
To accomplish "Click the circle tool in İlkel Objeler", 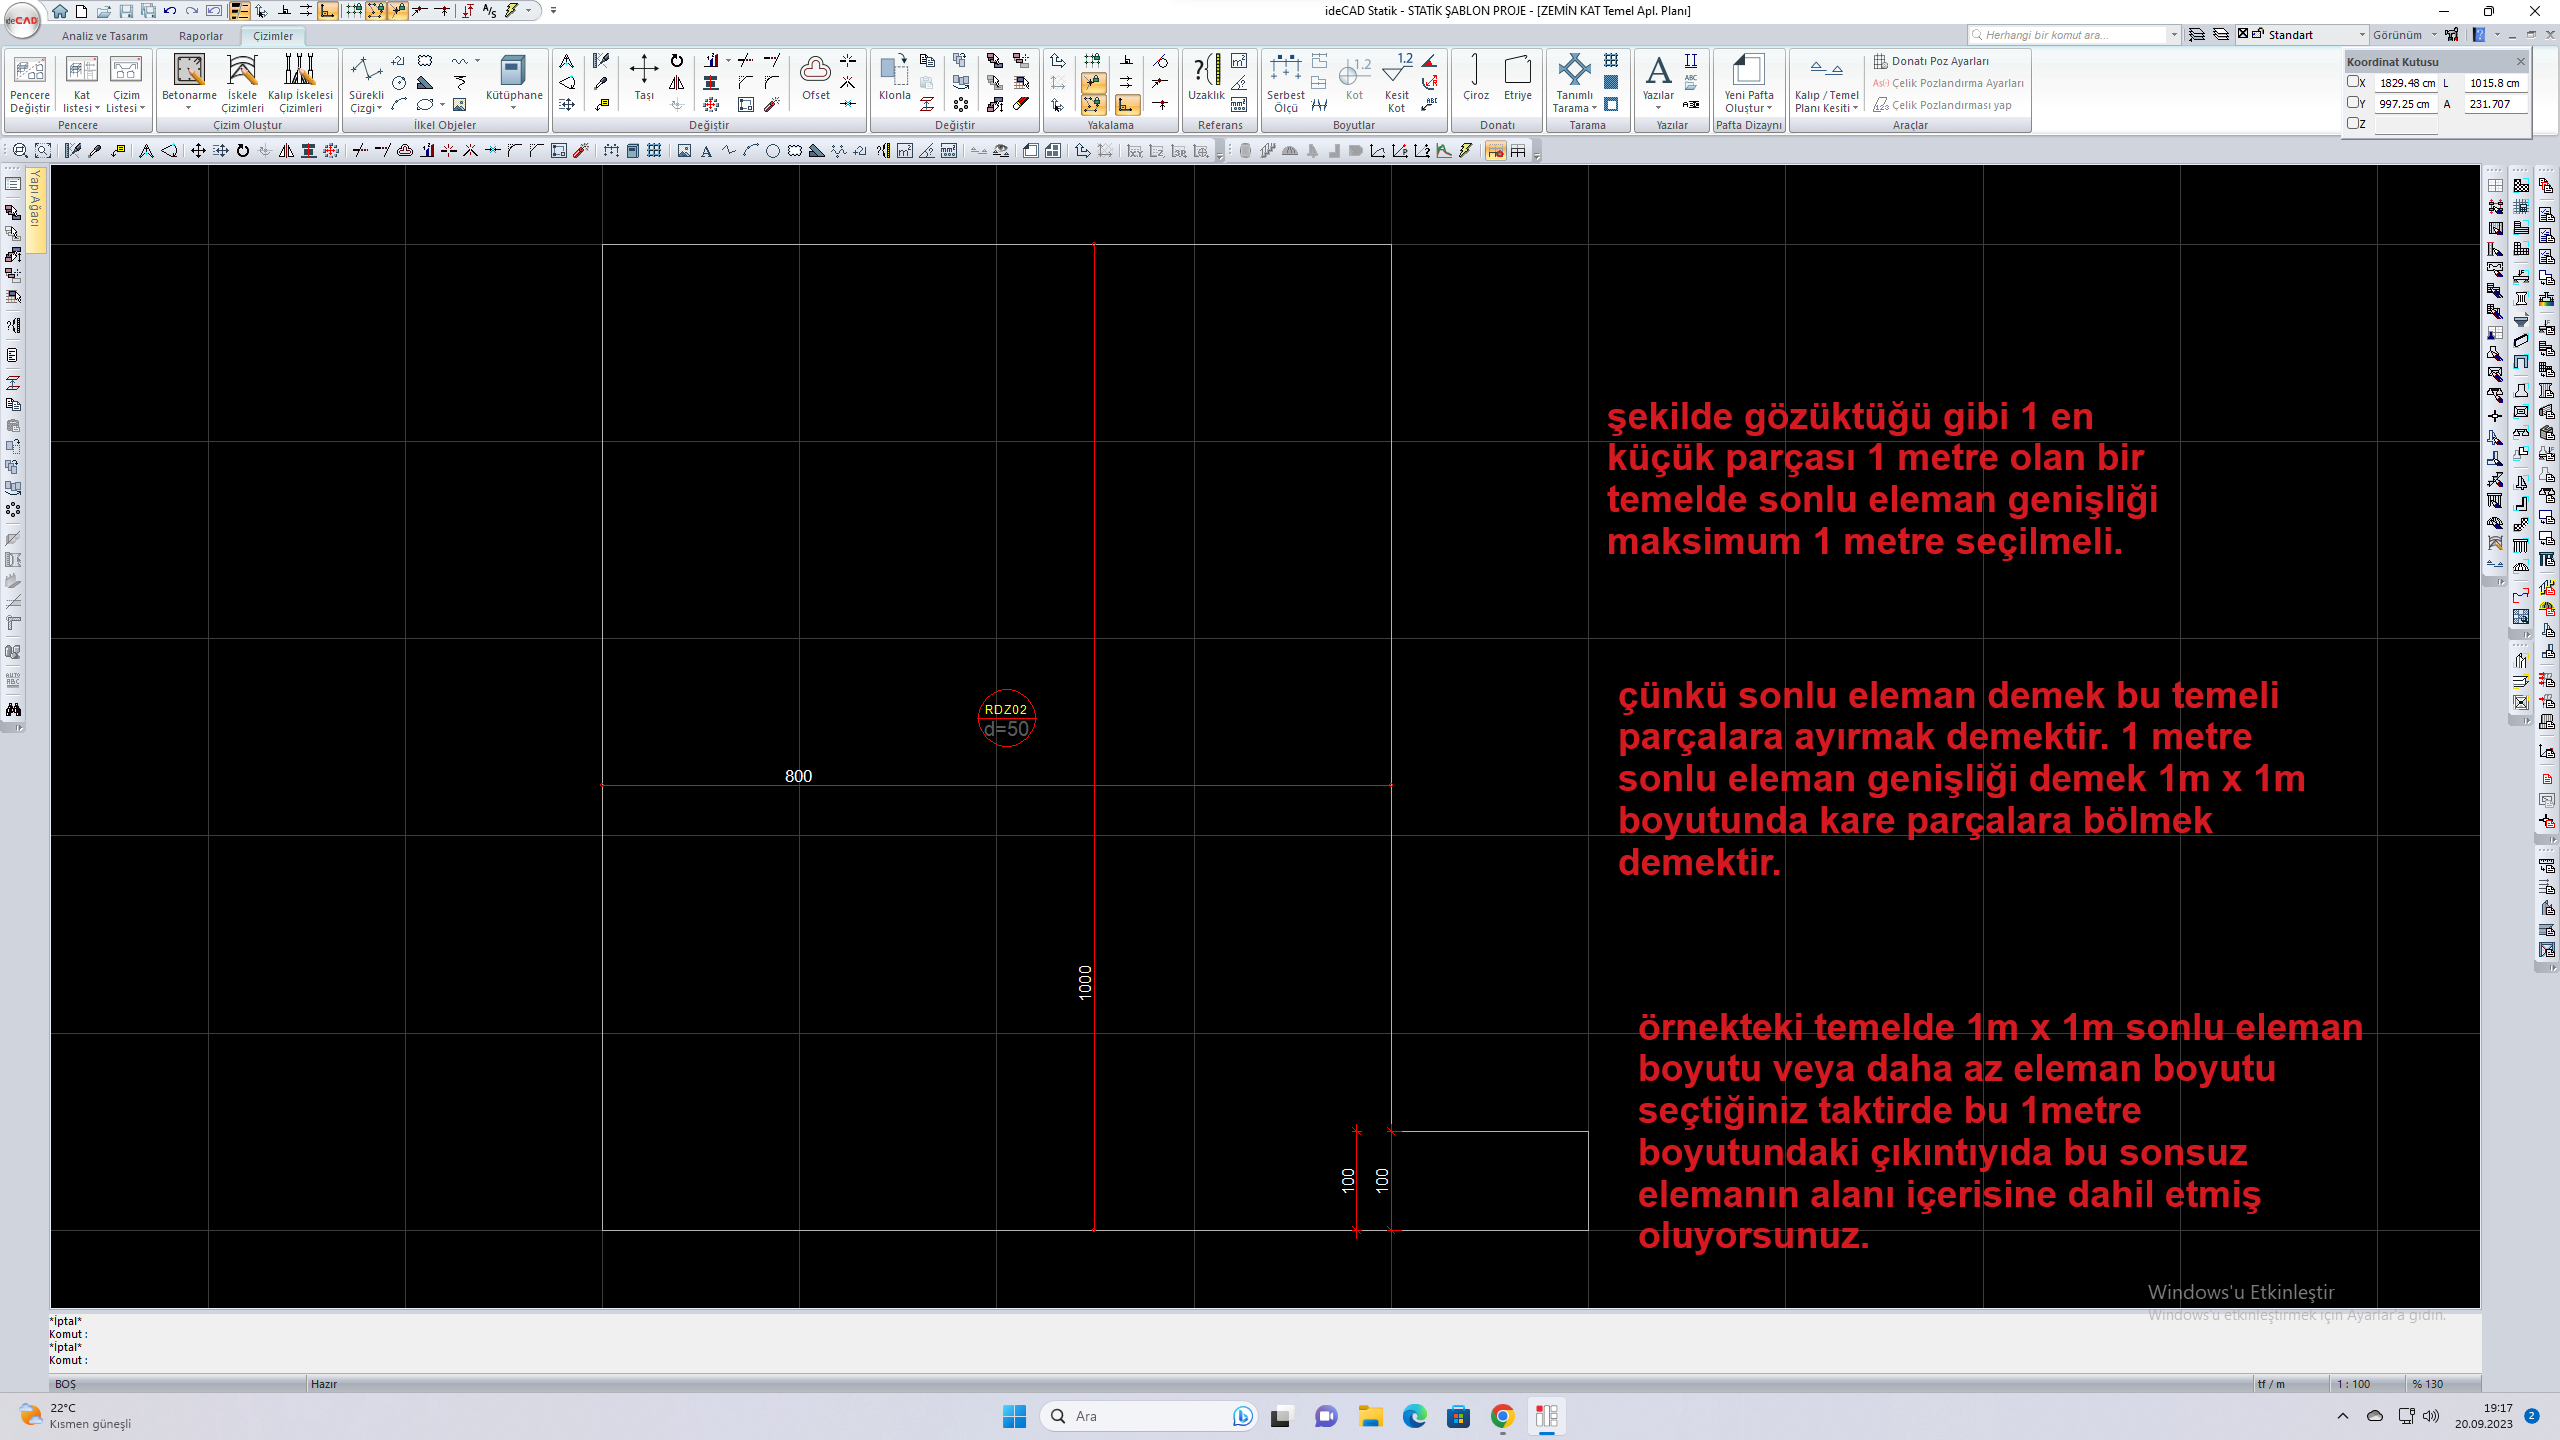I will (399, 83).
